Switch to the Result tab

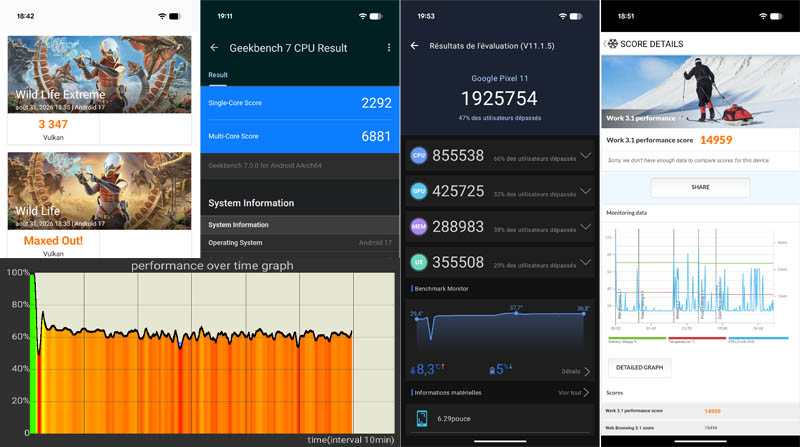pyautogui.click(x=218, y=75)
